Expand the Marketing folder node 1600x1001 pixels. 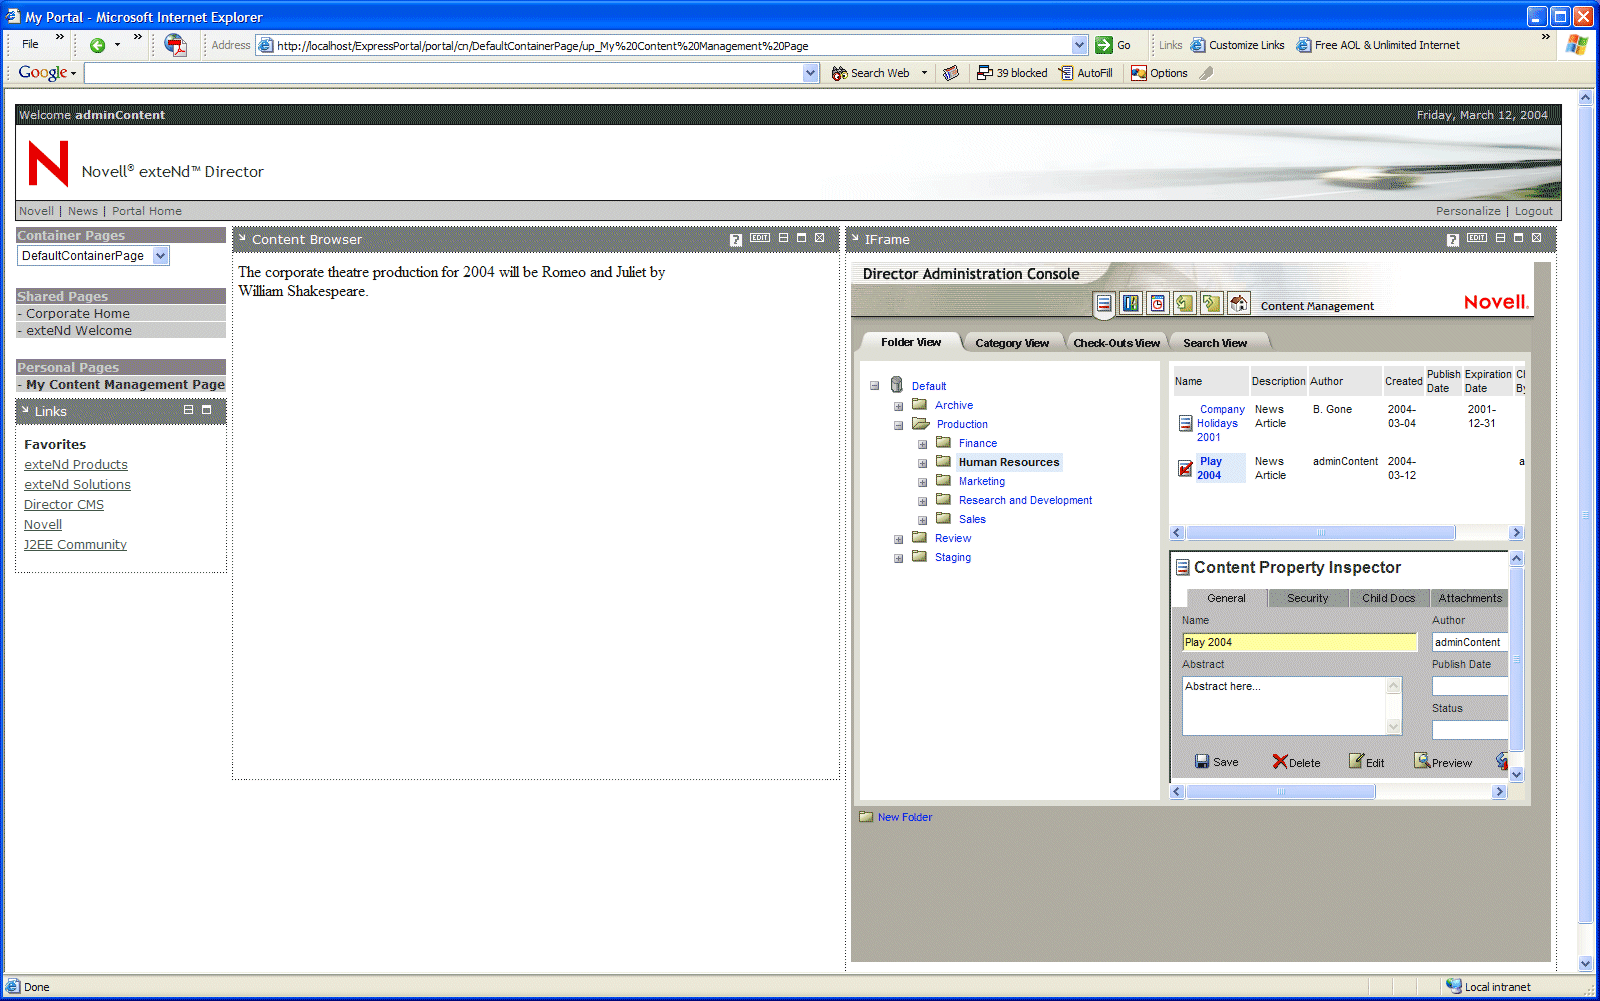(922, 482)
